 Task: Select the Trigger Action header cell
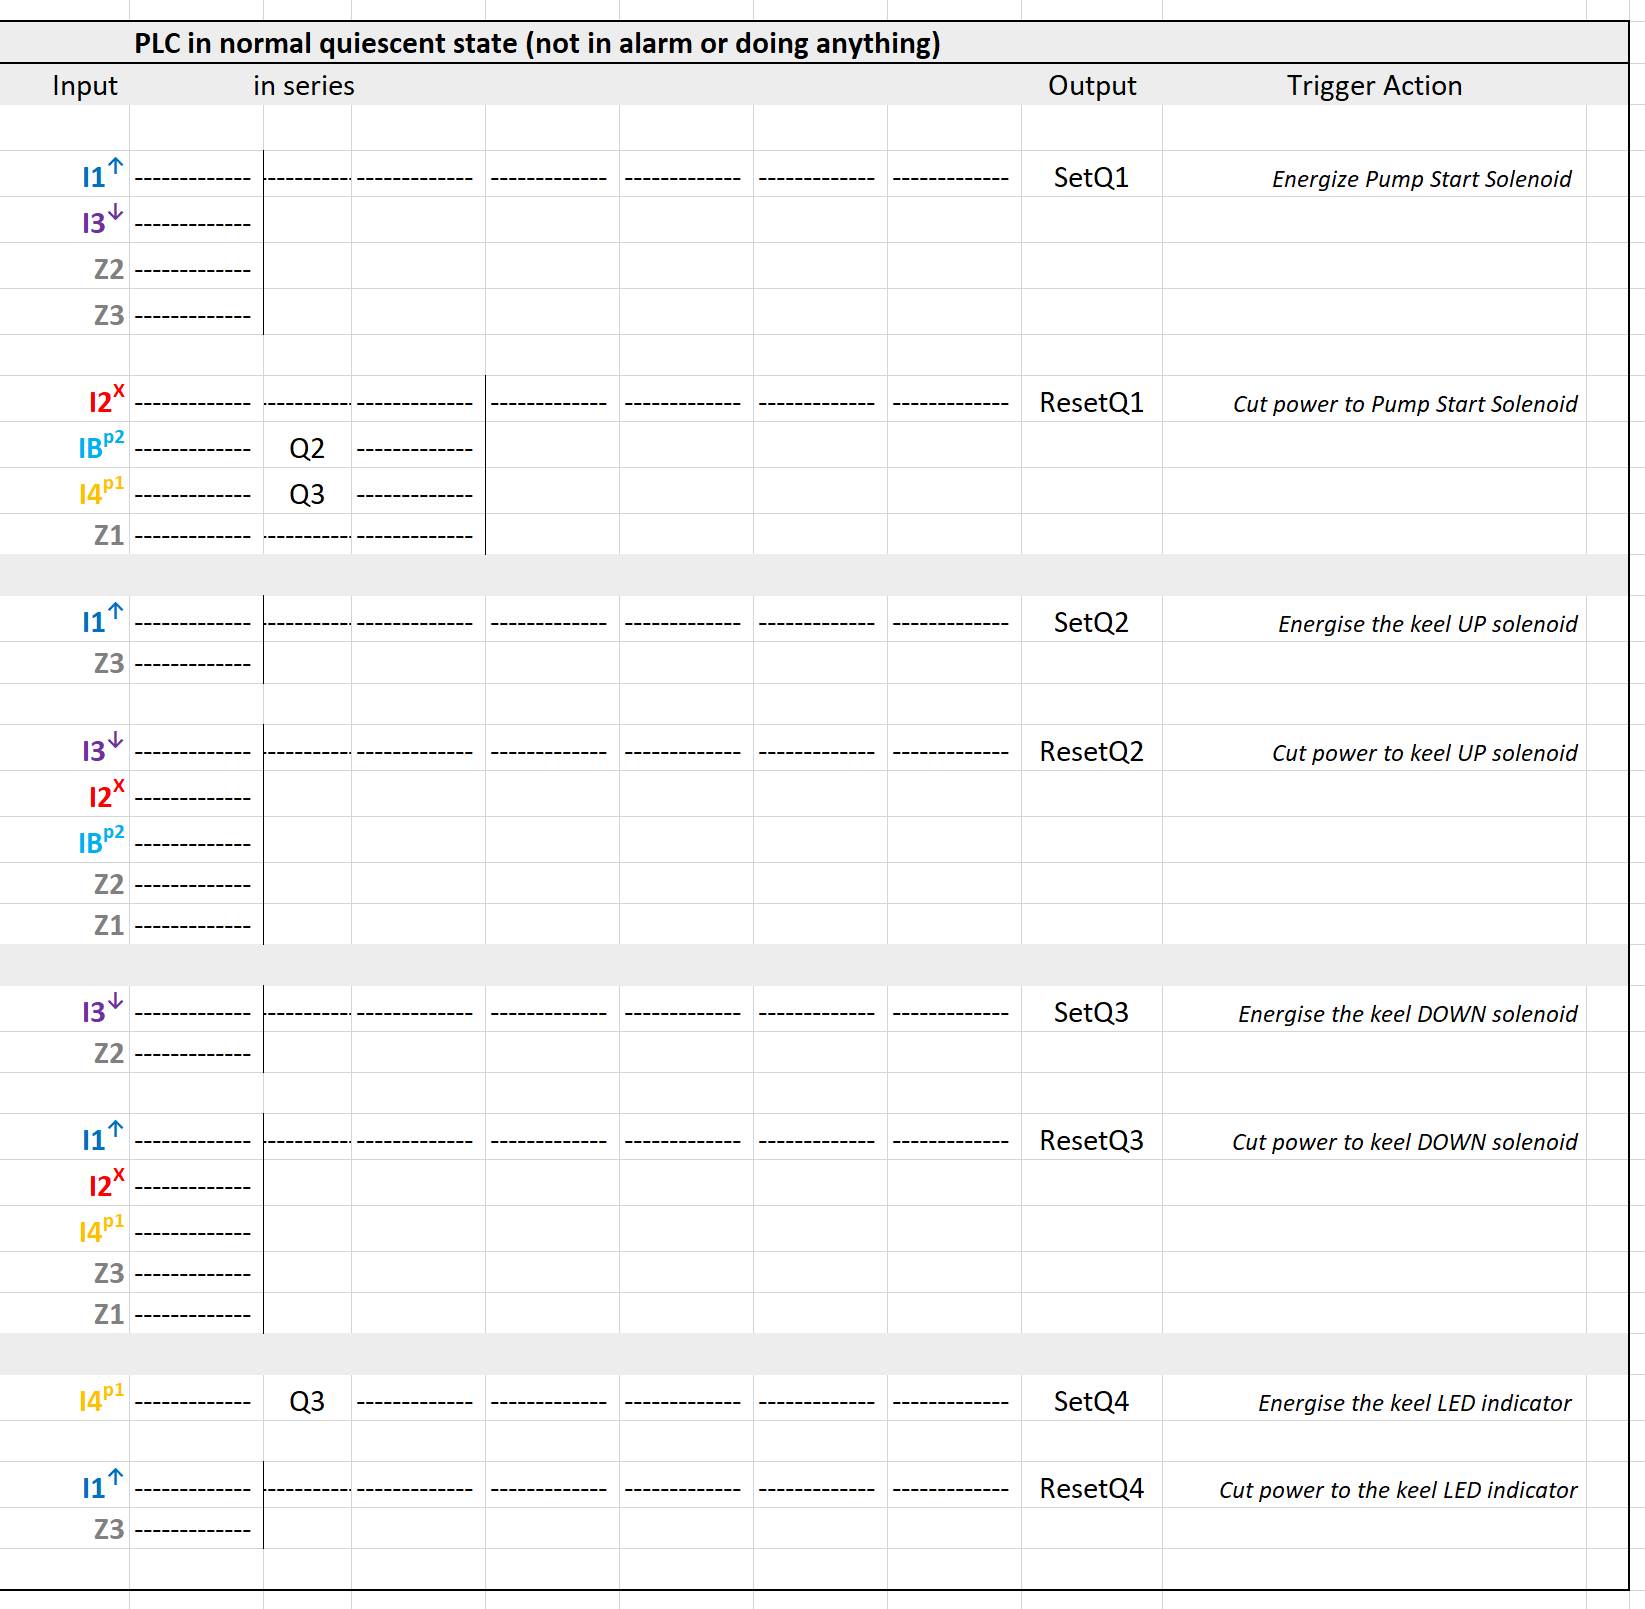click(x=1373, y=86)
